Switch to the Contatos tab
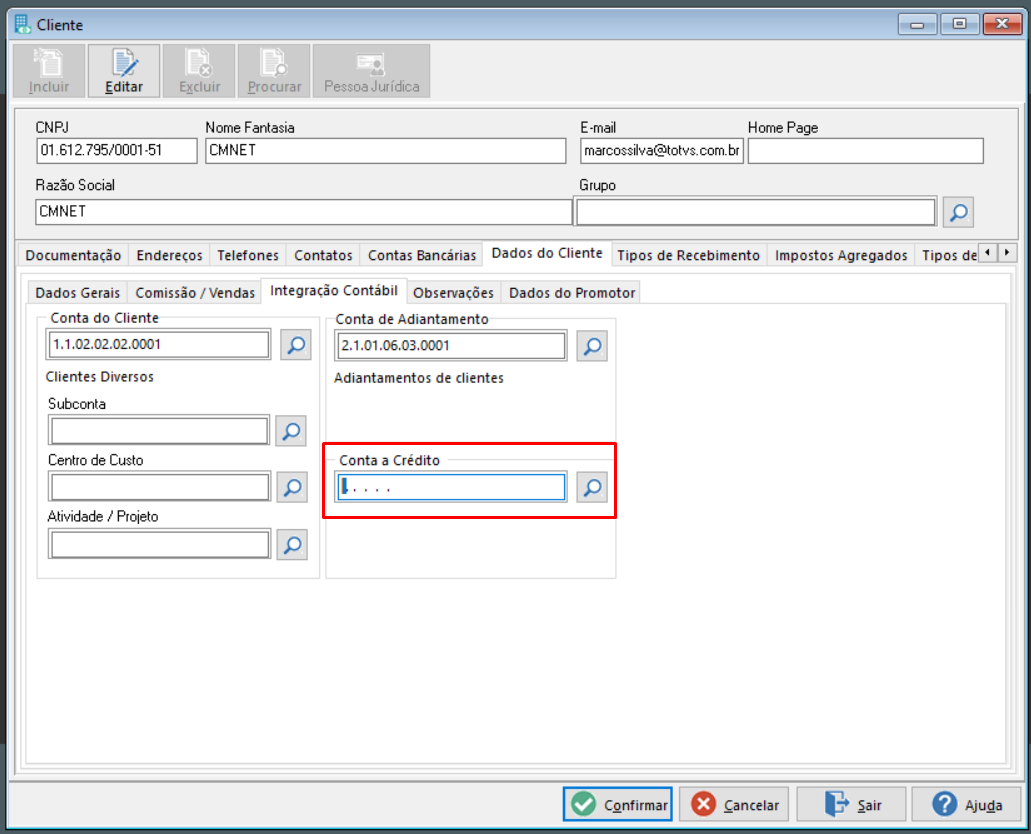The height and width of the screenshot is (834, 1031). [x=323, y=255]
